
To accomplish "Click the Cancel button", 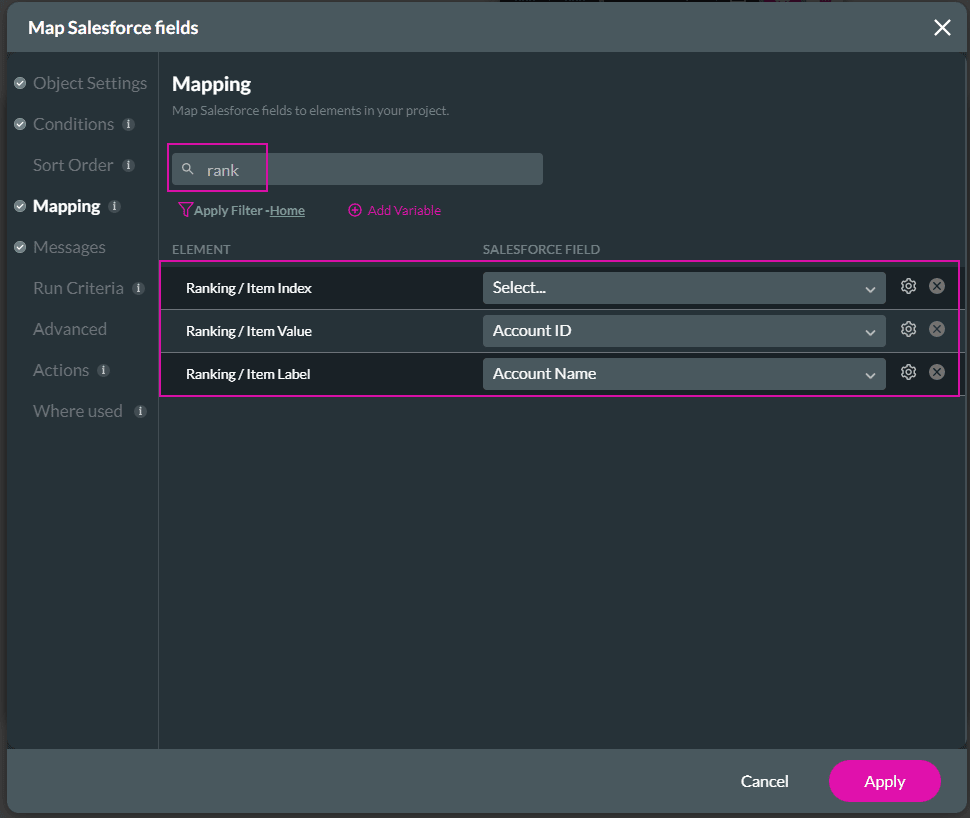I will tap(764, 781).
